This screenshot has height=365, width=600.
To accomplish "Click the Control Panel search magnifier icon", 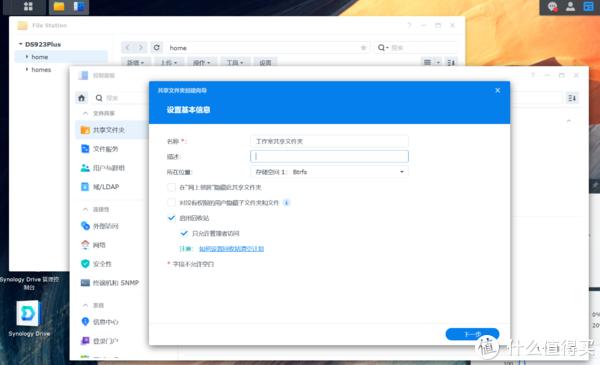I will [x=99, y=98].
